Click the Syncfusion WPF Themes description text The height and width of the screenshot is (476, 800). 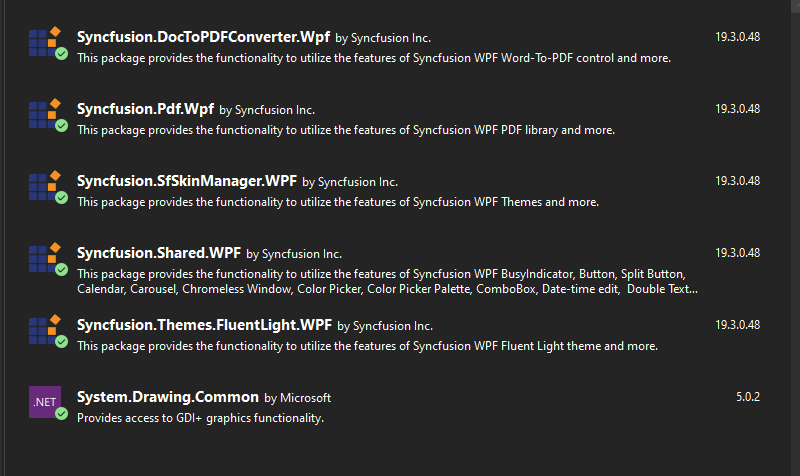tap(338, 202)
